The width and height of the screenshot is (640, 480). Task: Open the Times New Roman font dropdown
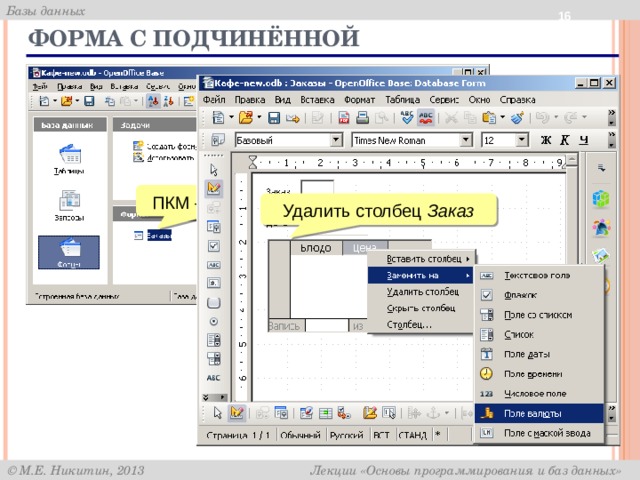(466, 140)
